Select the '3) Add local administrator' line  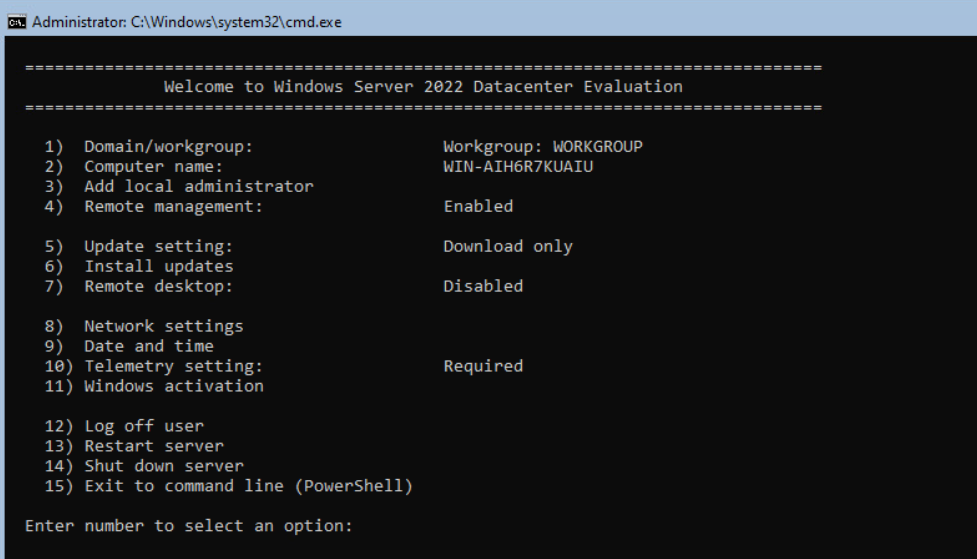coord(179,186)
